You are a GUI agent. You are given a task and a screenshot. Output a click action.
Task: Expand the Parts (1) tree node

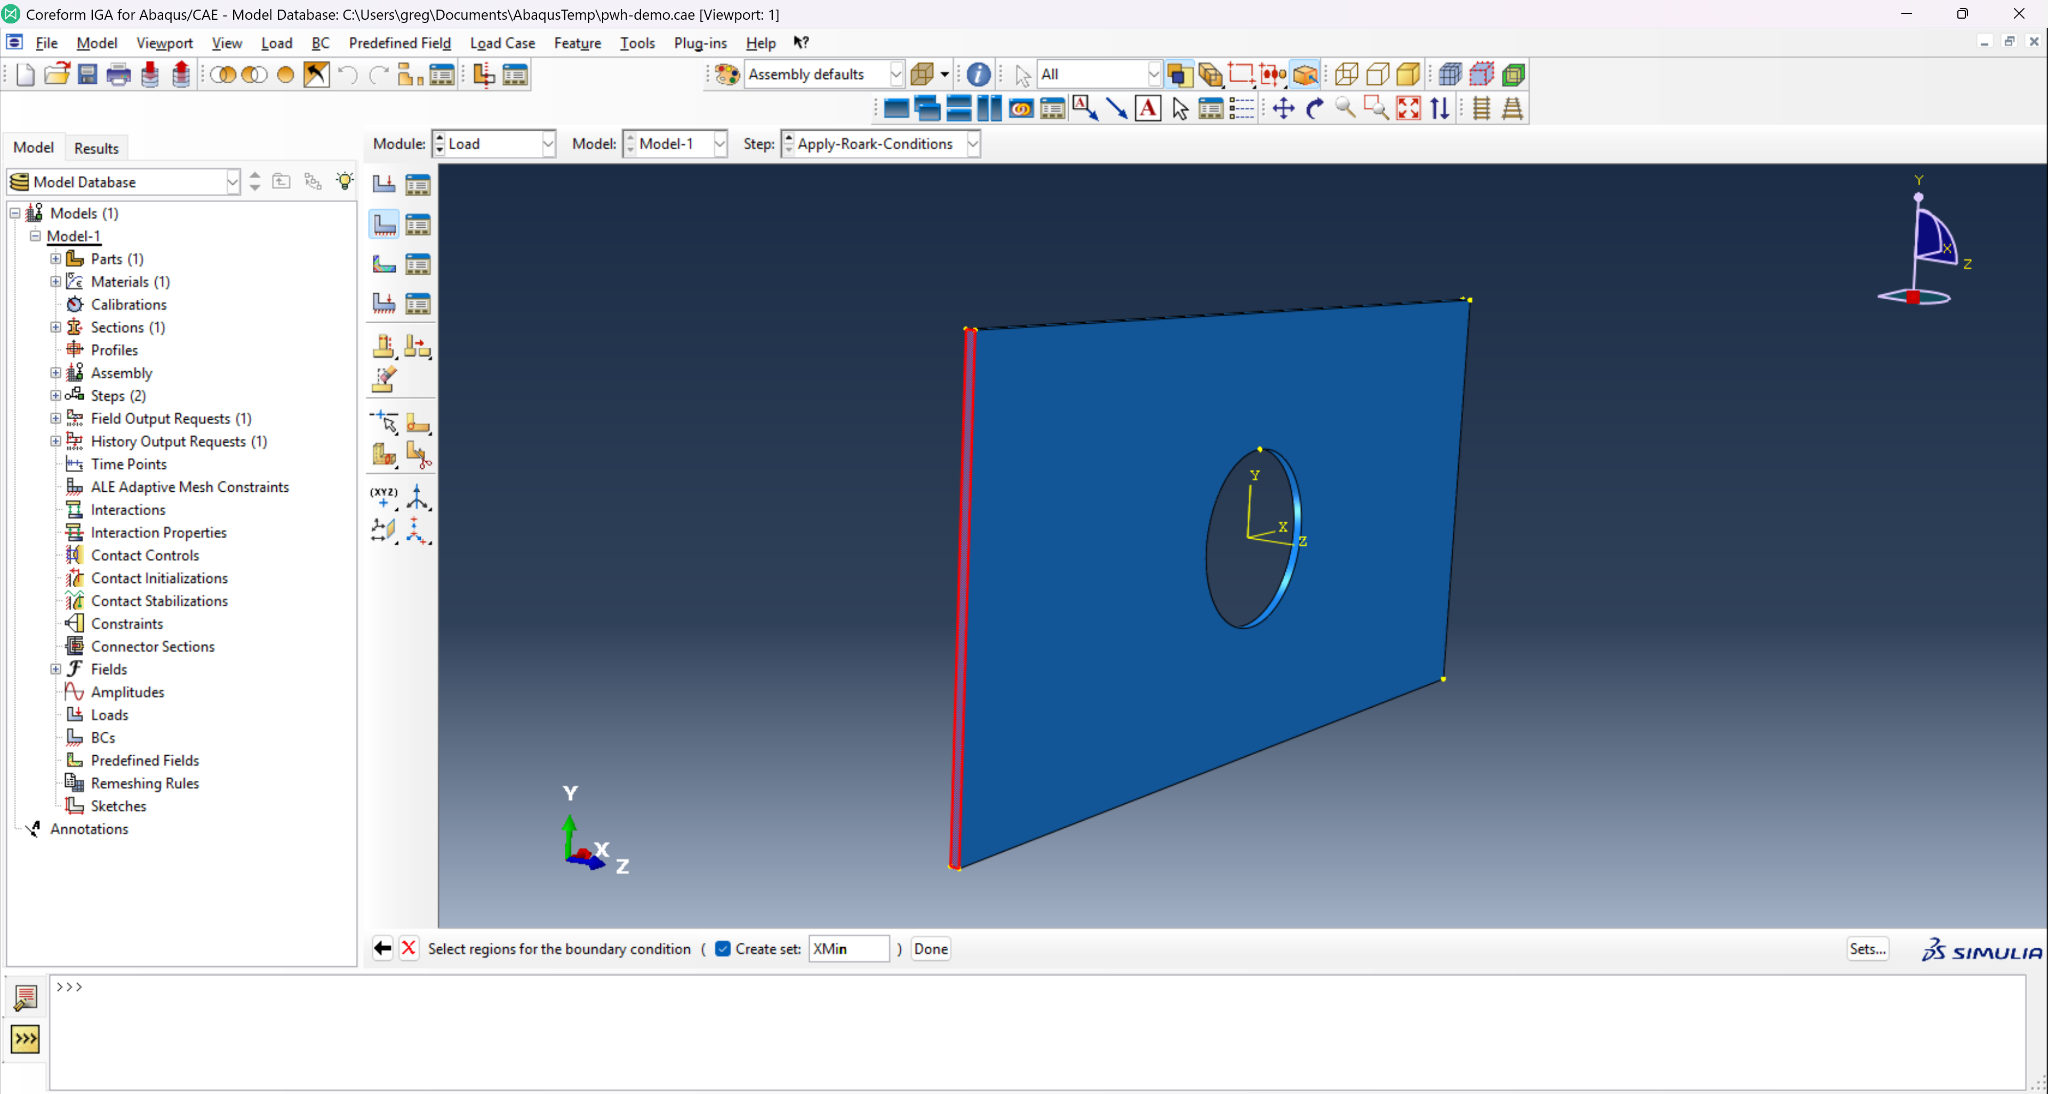pos(56,259)
